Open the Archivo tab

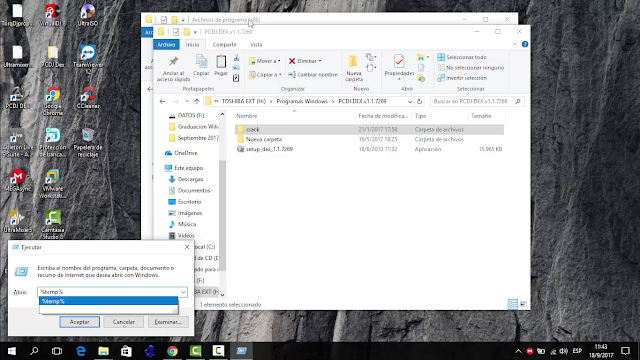coord(166,44)
